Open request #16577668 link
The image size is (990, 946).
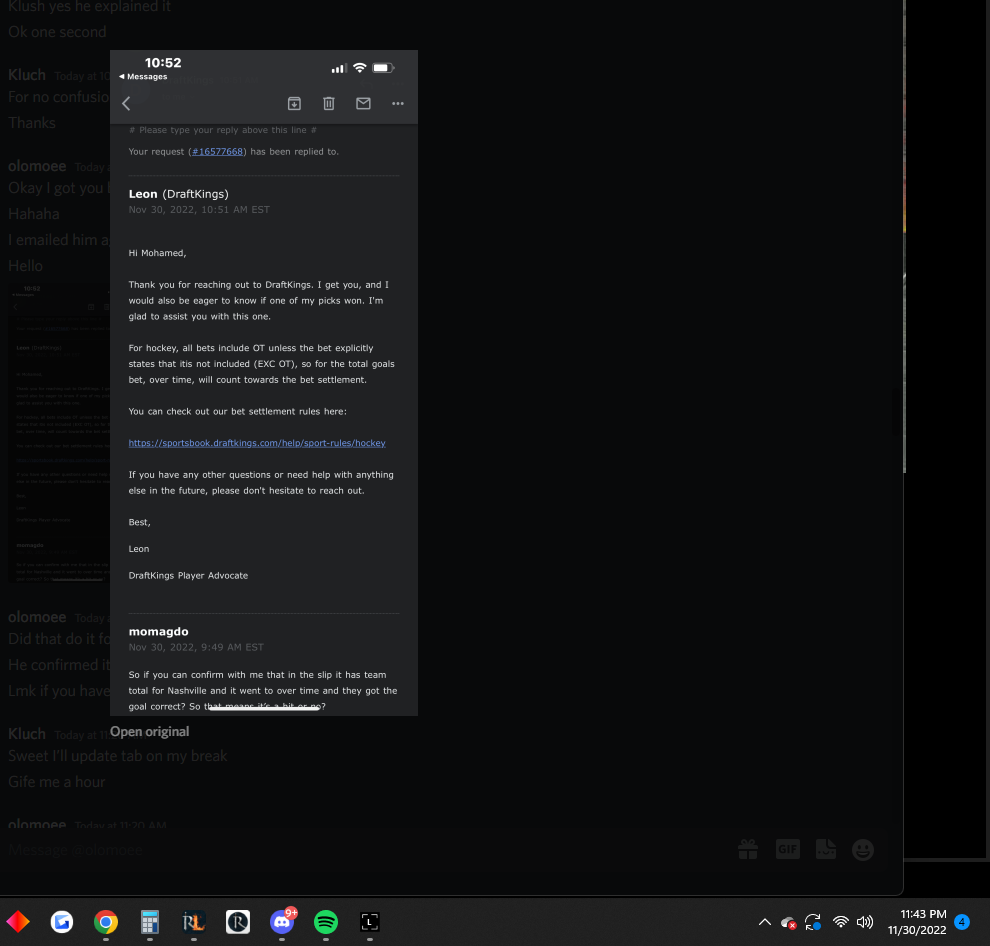coord(218,152)
